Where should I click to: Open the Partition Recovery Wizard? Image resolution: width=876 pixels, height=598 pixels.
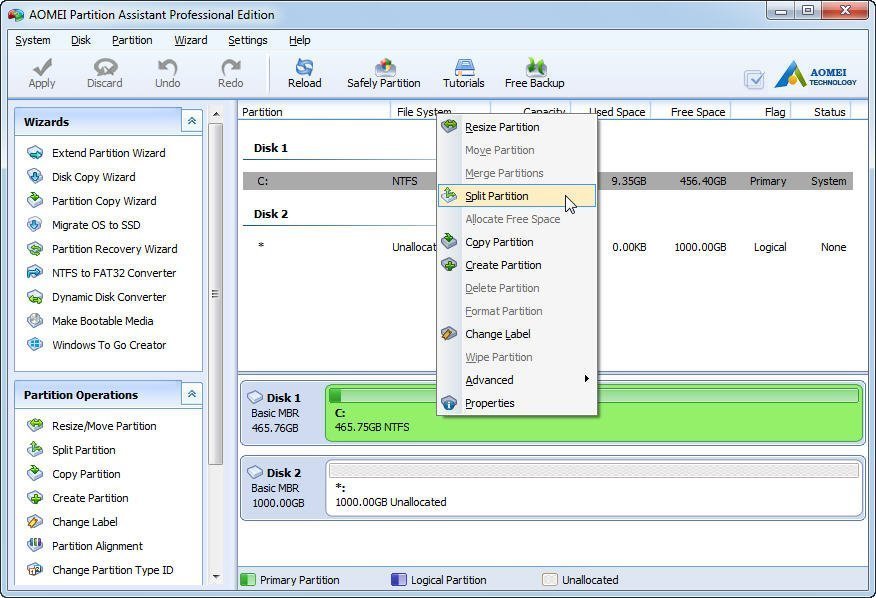point(115,249)
